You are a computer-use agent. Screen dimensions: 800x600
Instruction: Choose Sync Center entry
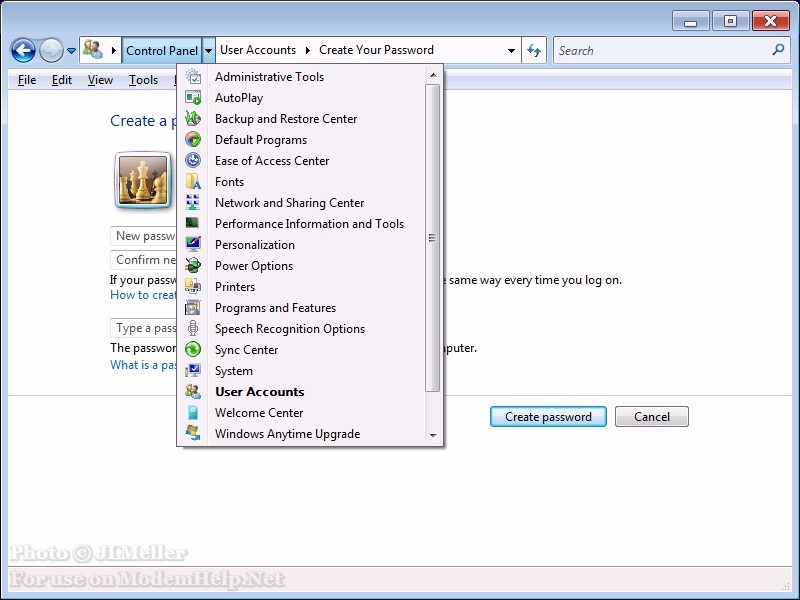coord(246,349)
